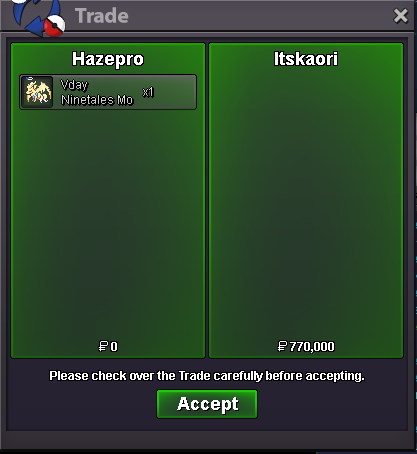Click the Itskaori player name
This screenshot has height=454, width=417.
[x=306, y=59]
